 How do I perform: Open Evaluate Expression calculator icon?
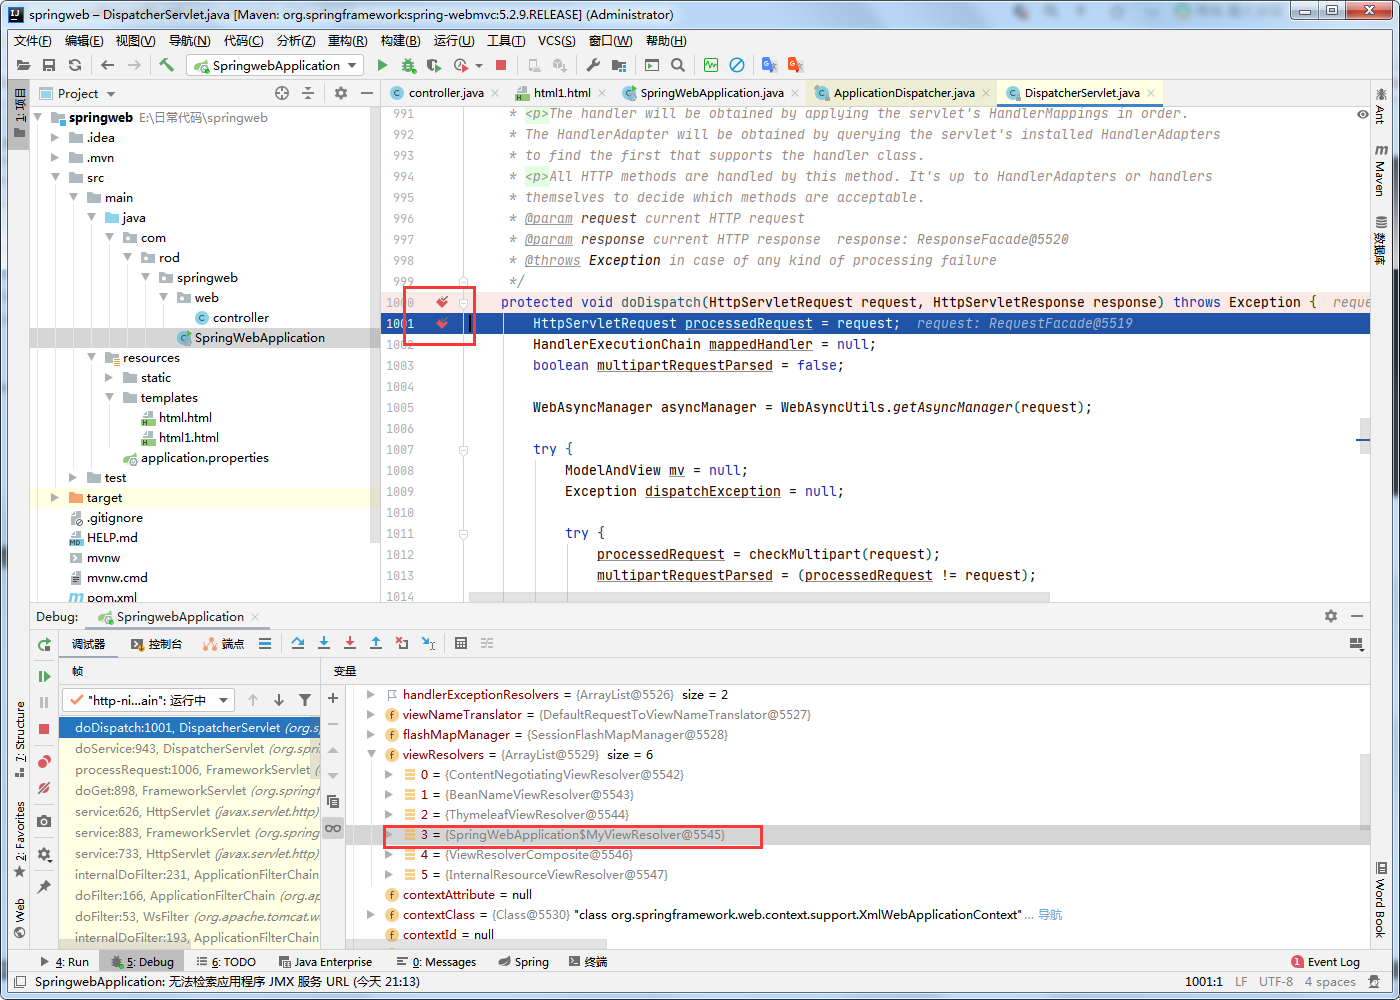tap(461, 643)
